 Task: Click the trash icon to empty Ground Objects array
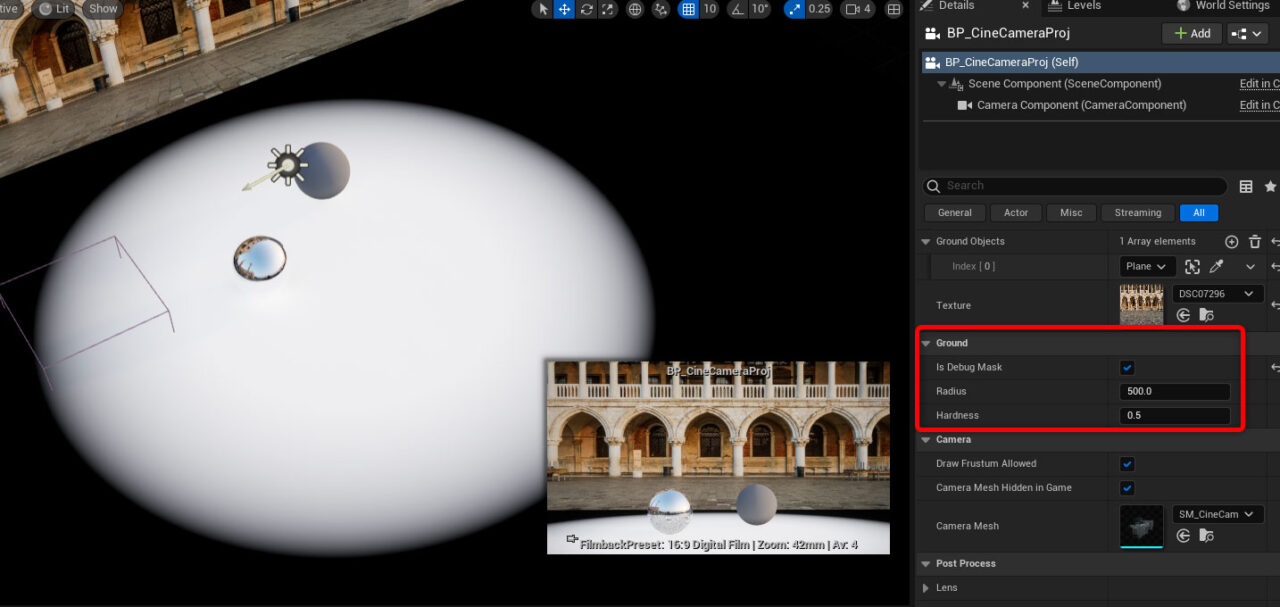tap(1254, 241)
